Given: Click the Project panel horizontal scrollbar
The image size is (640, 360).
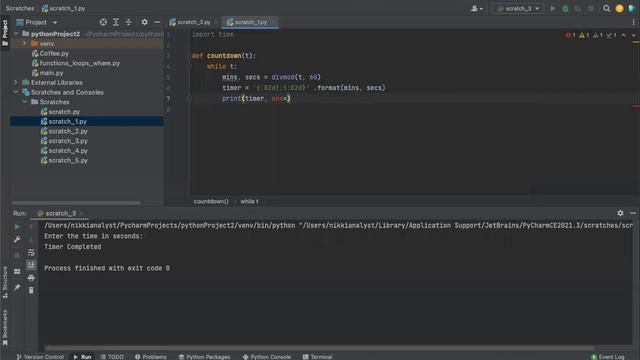Looking at the screenshot, I should (76, 202).
